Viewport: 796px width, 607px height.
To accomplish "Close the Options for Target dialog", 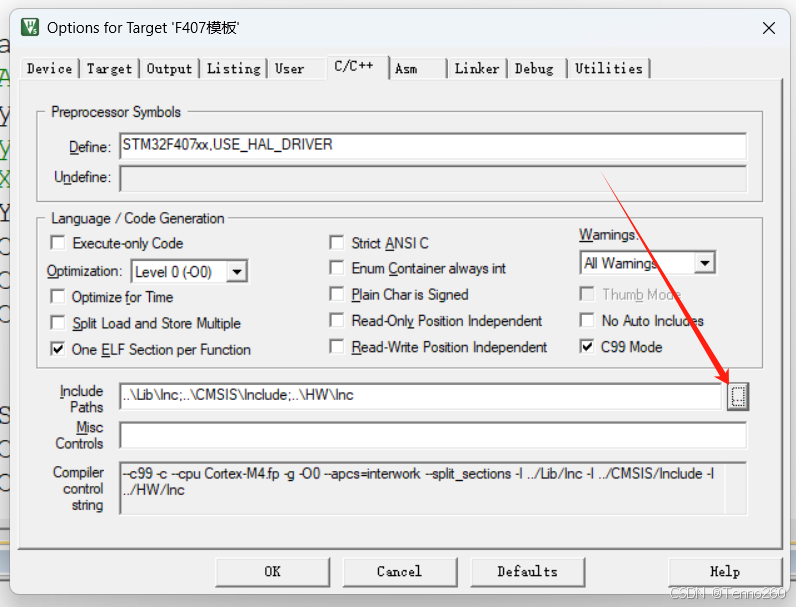I will [769, 28].
